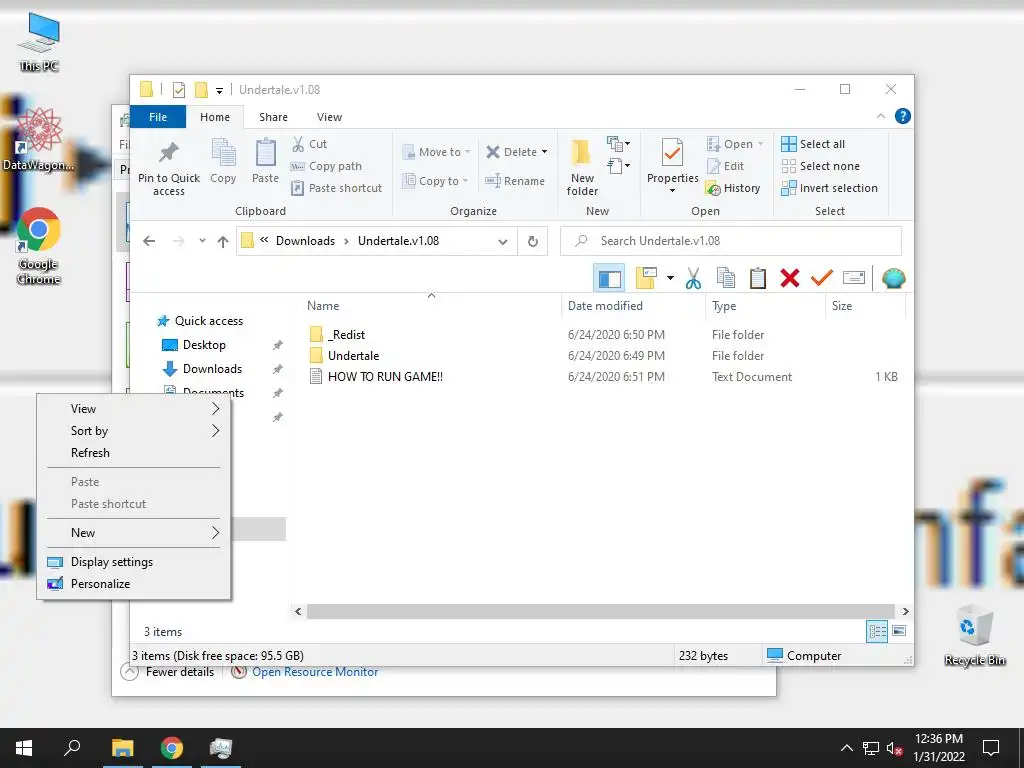Click the folder options toolbar icon
Image resolution: width=1024 pixels, height=768 pixels.
coord(647,278)
